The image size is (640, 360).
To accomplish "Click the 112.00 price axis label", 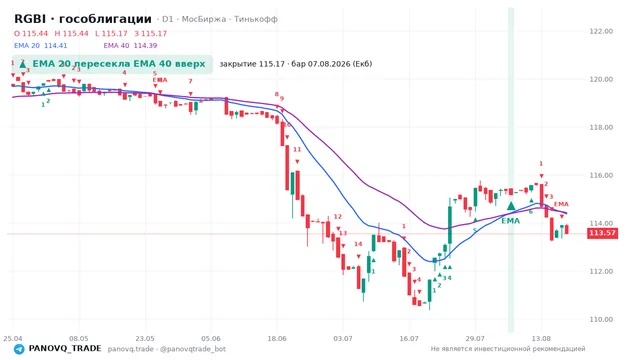I will coord(601,271).
